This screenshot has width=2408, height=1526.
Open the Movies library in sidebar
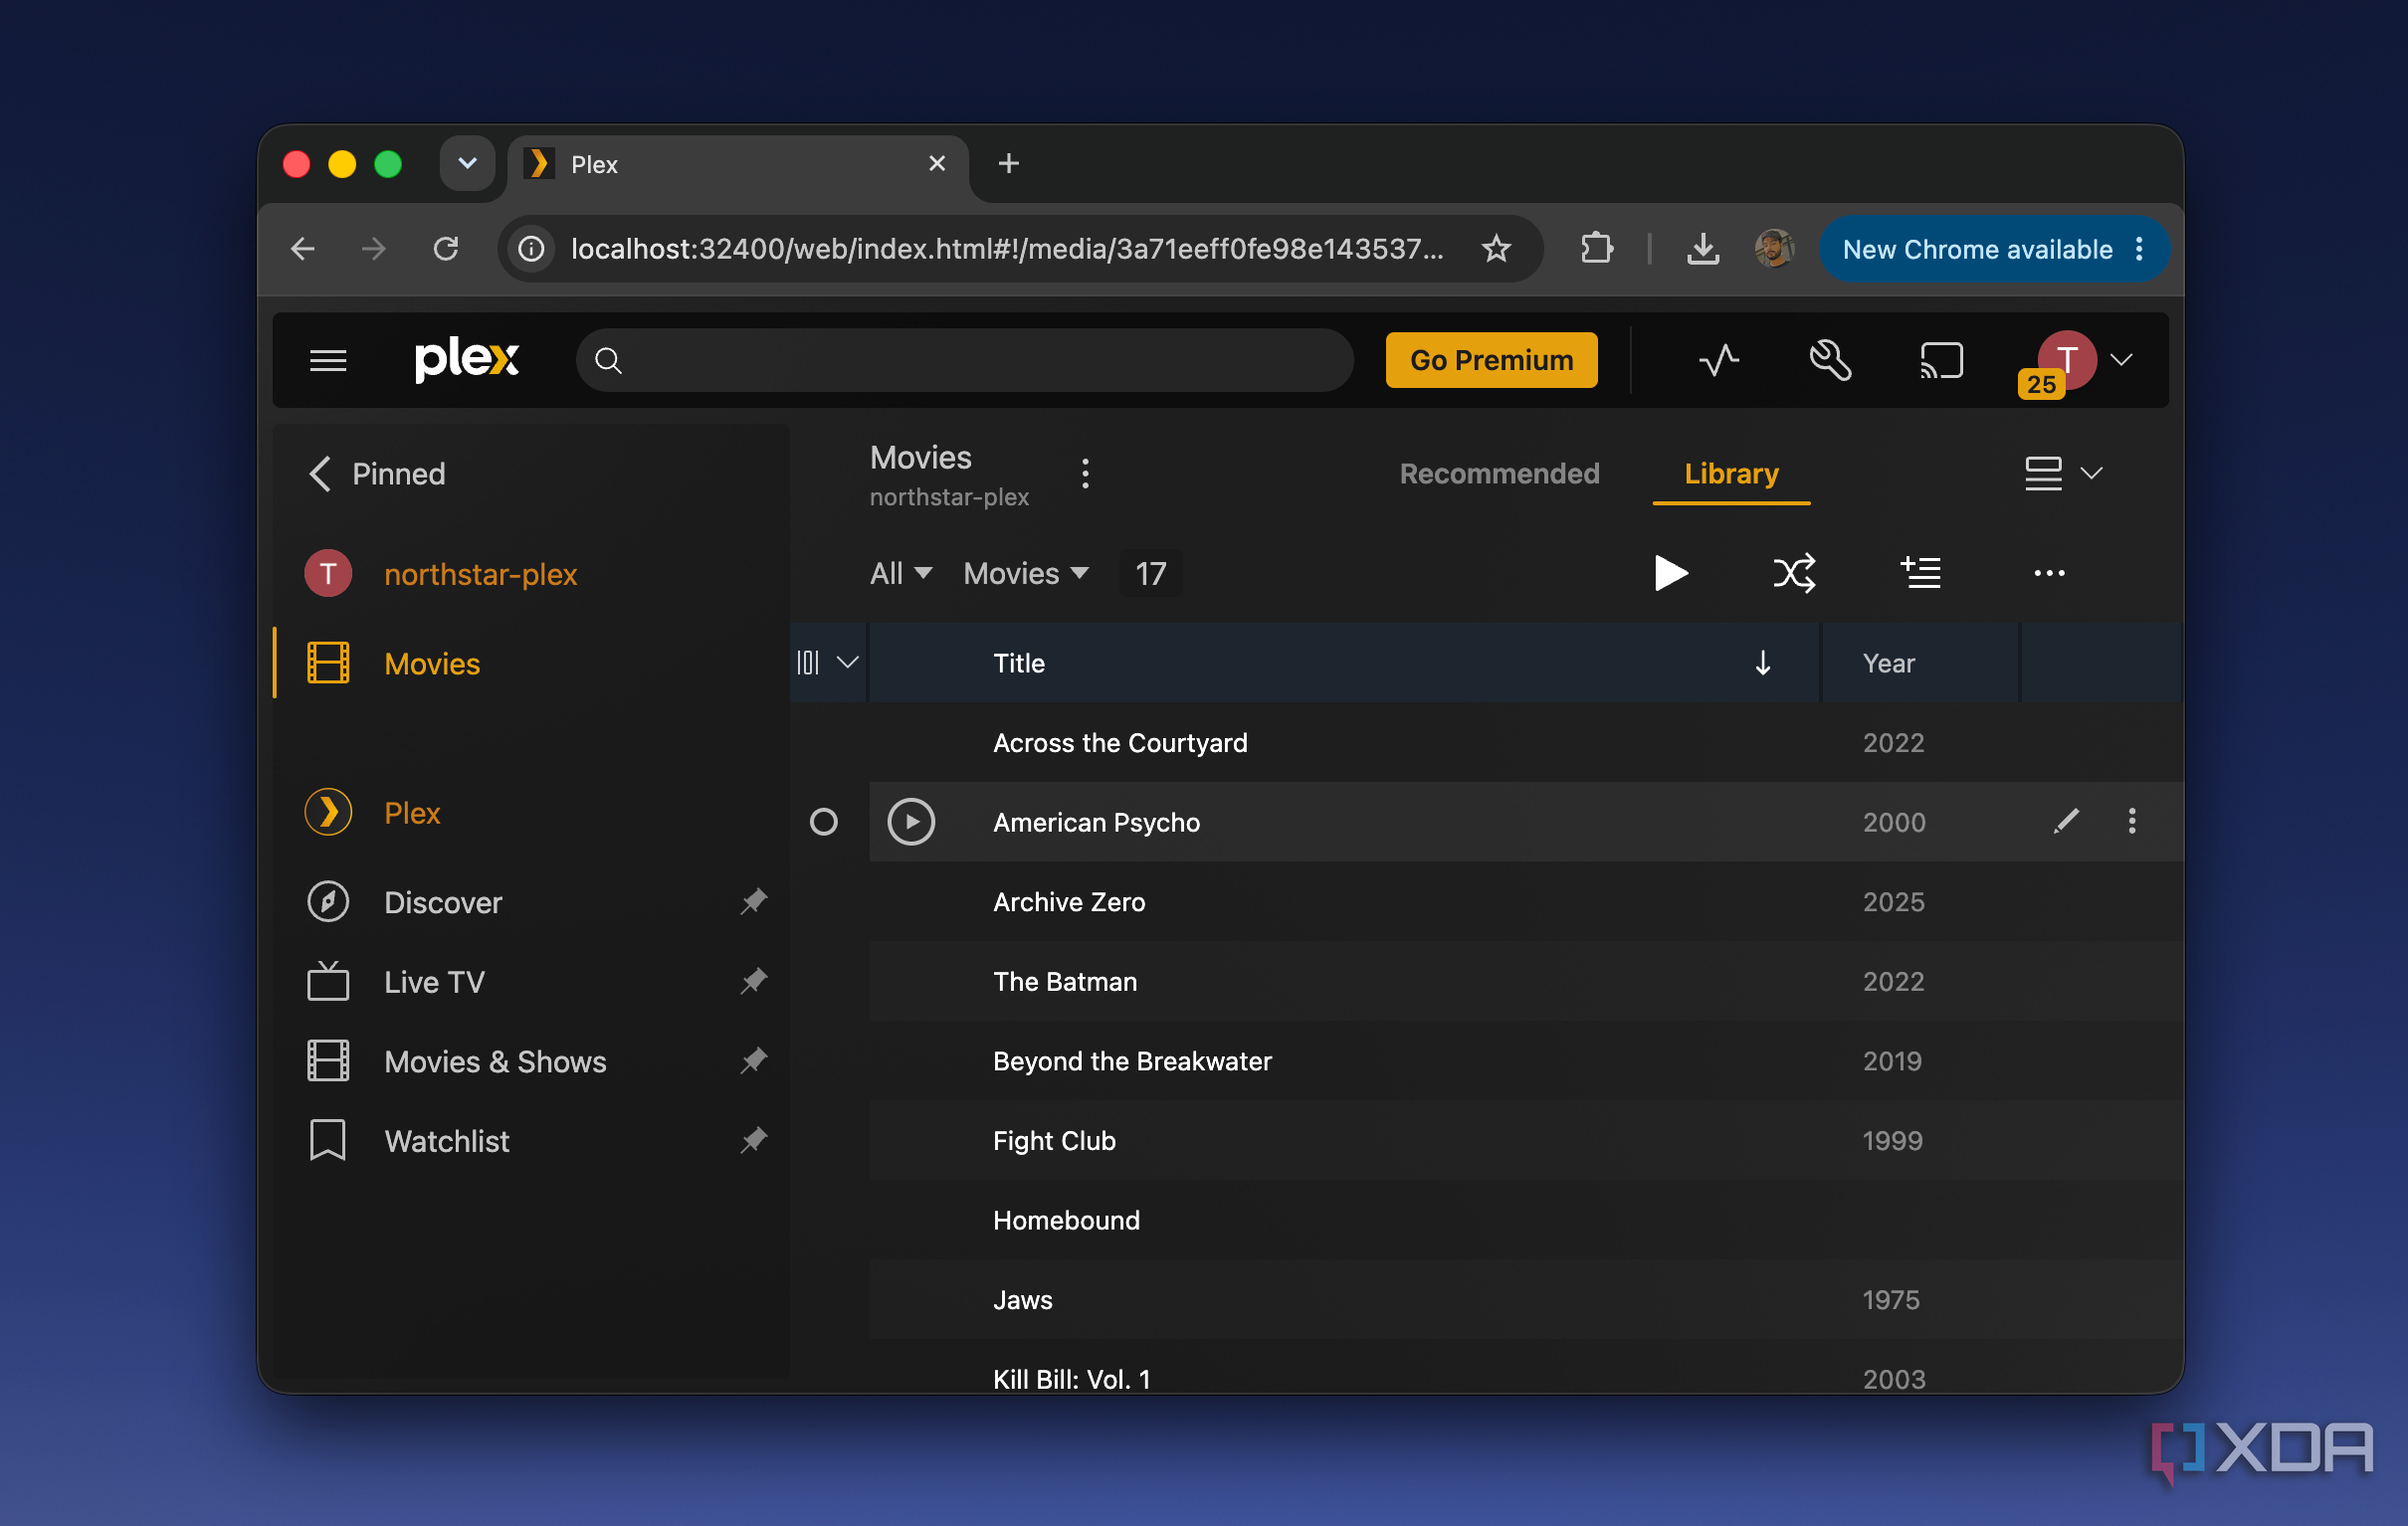click(432, 664)
